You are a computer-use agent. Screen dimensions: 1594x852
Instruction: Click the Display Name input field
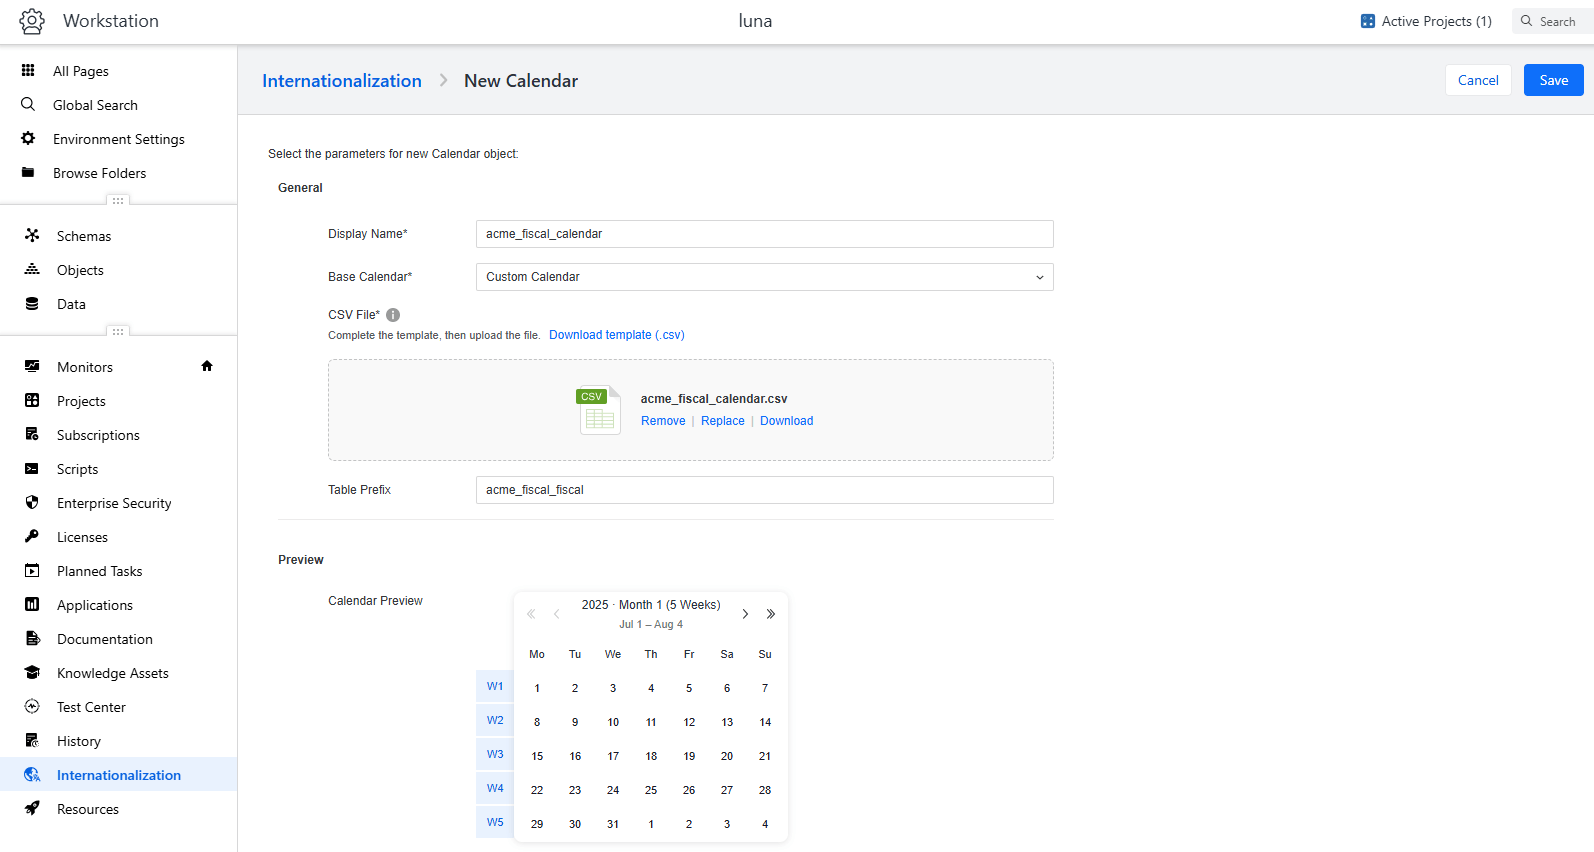pos(764,234)
